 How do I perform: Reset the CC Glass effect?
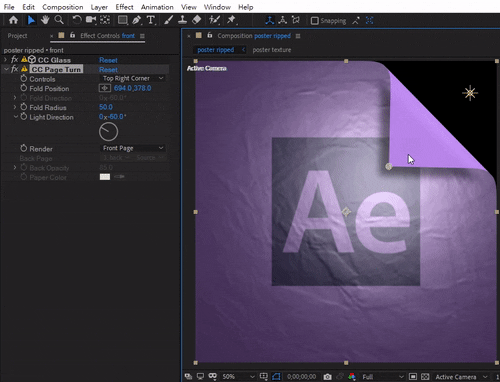(108, 60)
